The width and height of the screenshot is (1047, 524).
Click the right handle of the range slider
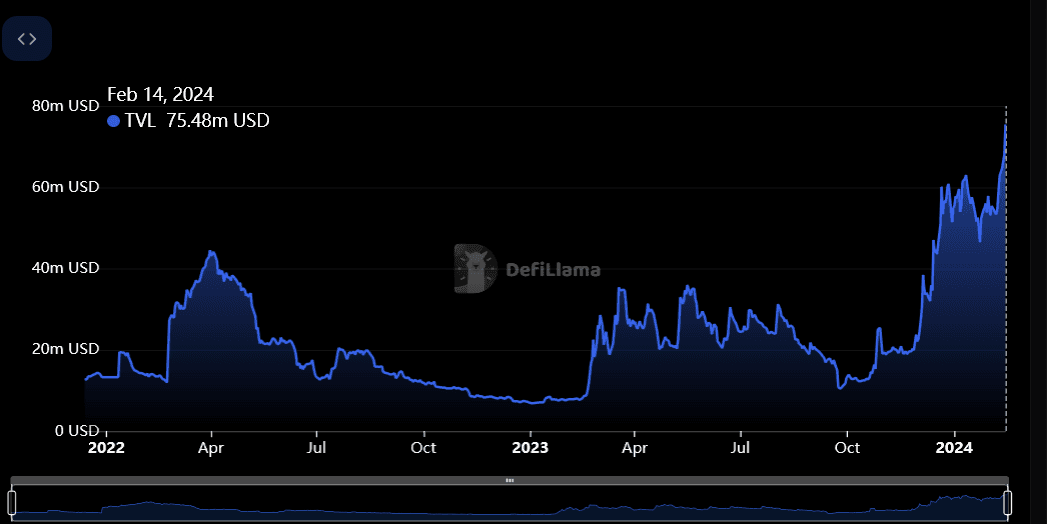point(1007,501)
